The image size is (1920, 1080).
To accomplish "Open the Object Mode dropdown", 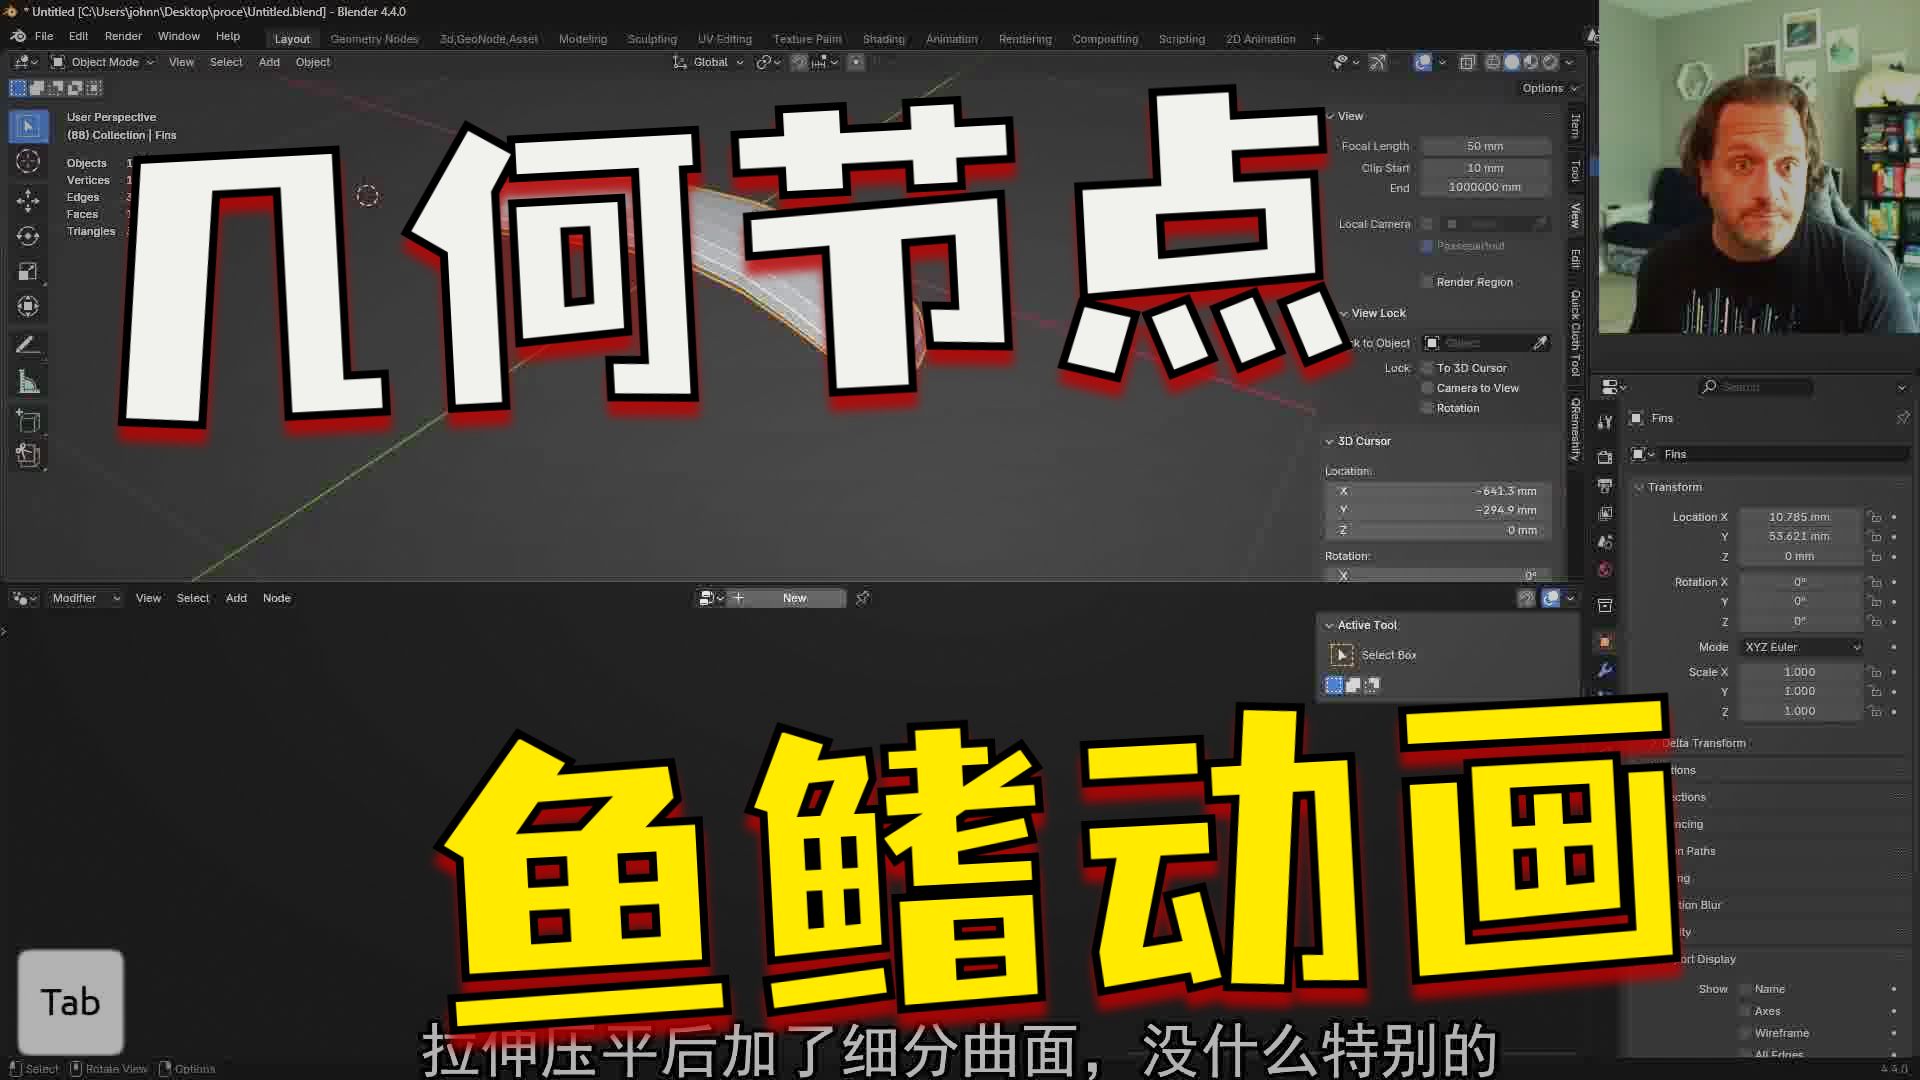I will click(x=103, y=62).
